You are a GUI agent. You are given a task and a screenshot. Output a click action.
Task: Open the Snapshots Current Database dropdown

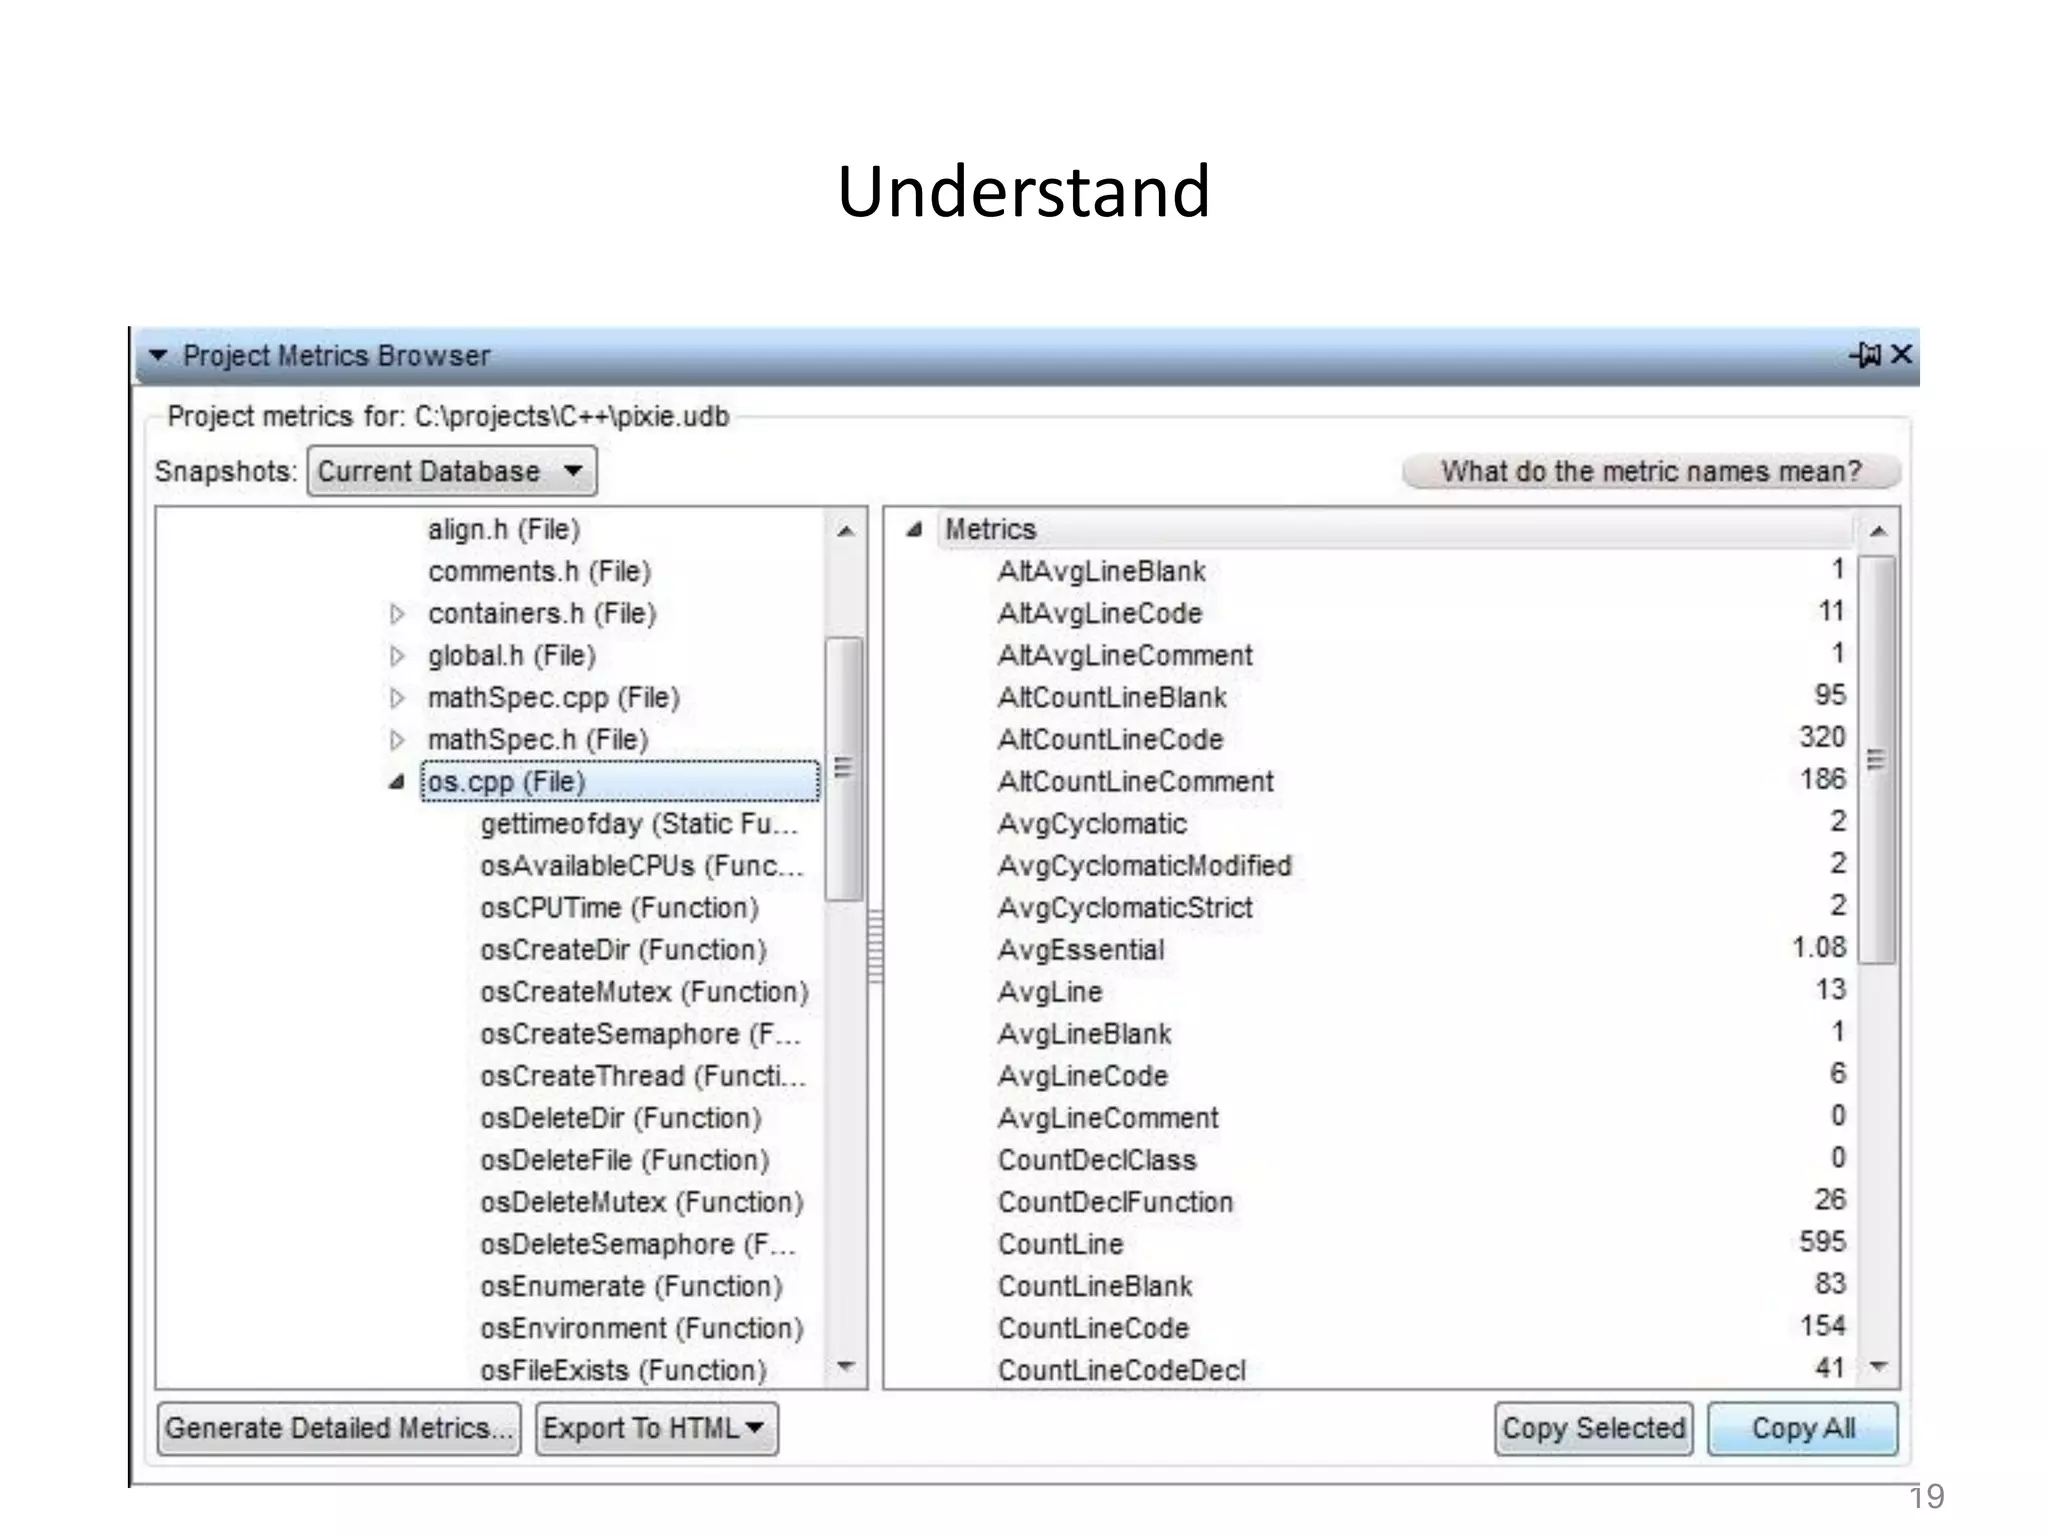(x=452, y=472)
